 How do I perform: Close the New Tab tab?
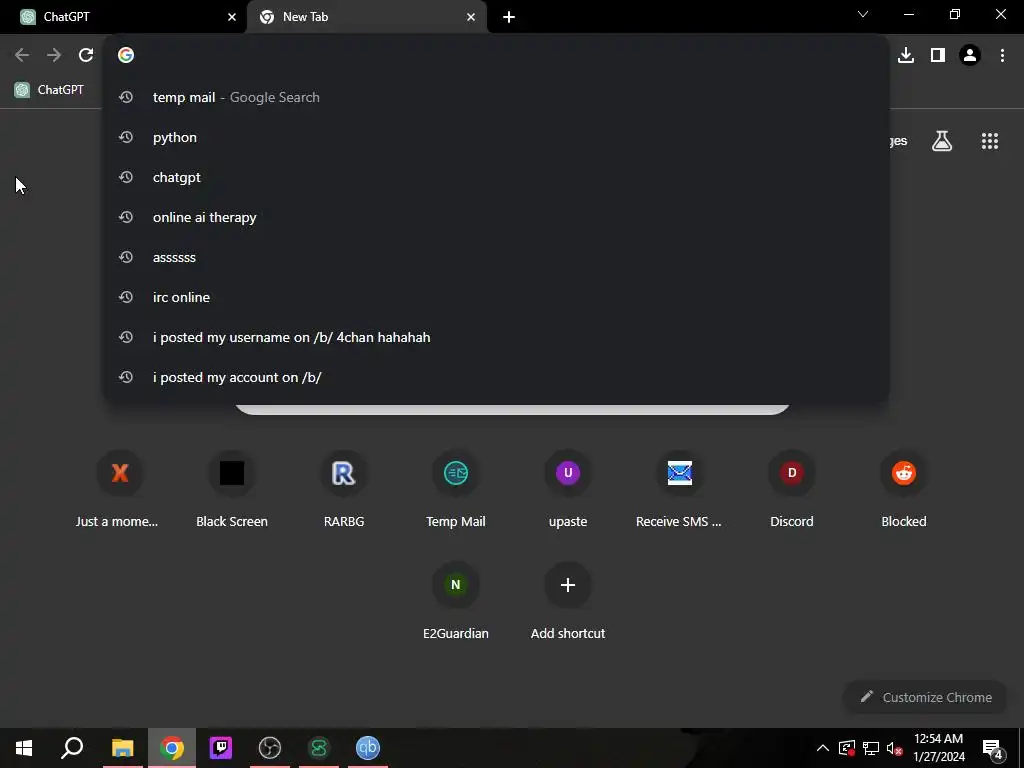(x=471, y=17)
